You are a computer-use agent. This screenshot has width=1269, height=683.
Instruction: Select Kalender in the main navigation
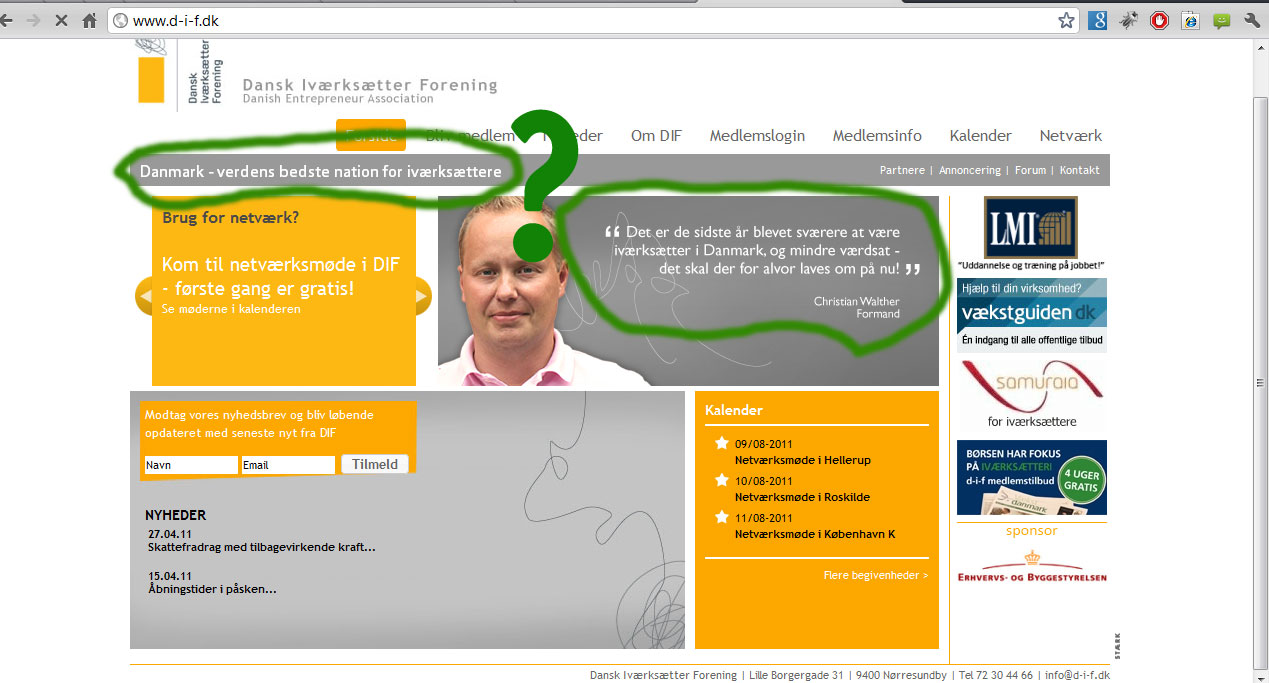click(x=980, y=136)
